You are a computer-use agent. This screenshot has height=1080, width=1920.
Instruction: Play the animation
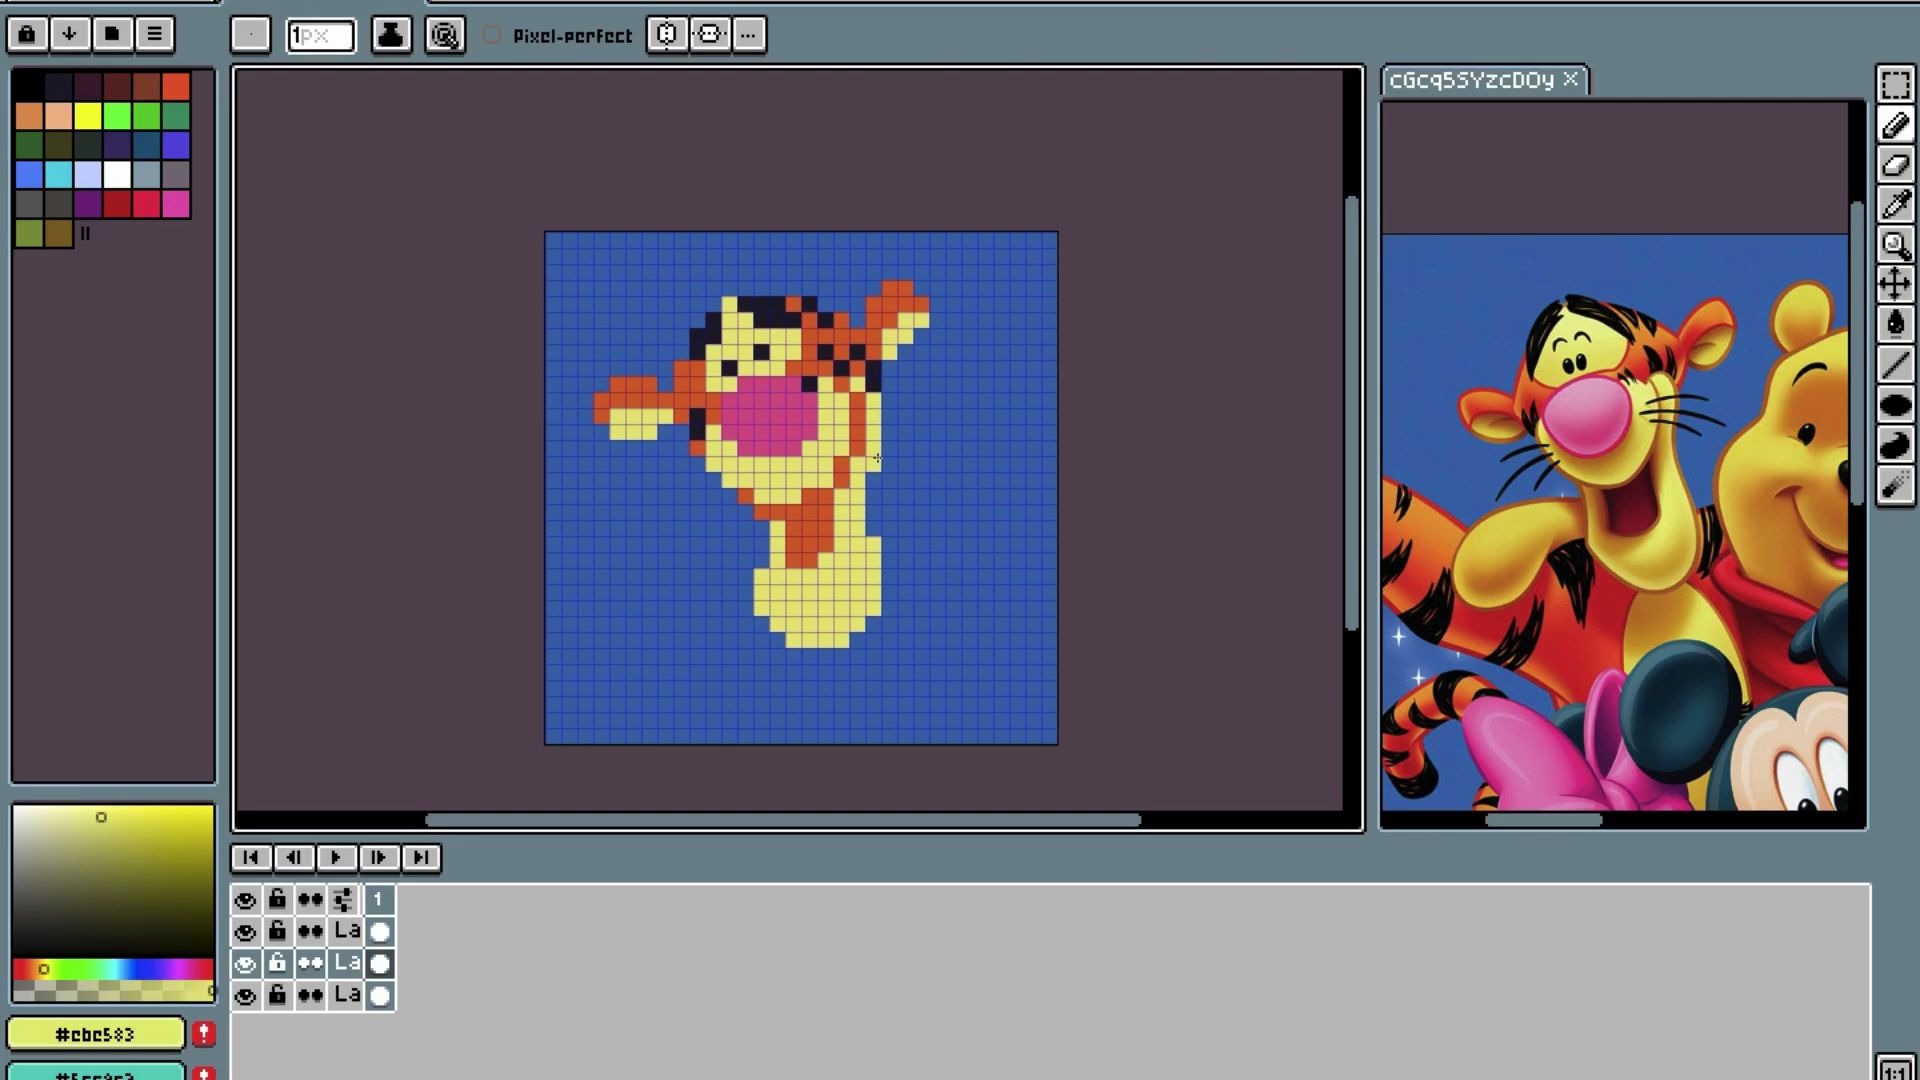tap(336, 858)
